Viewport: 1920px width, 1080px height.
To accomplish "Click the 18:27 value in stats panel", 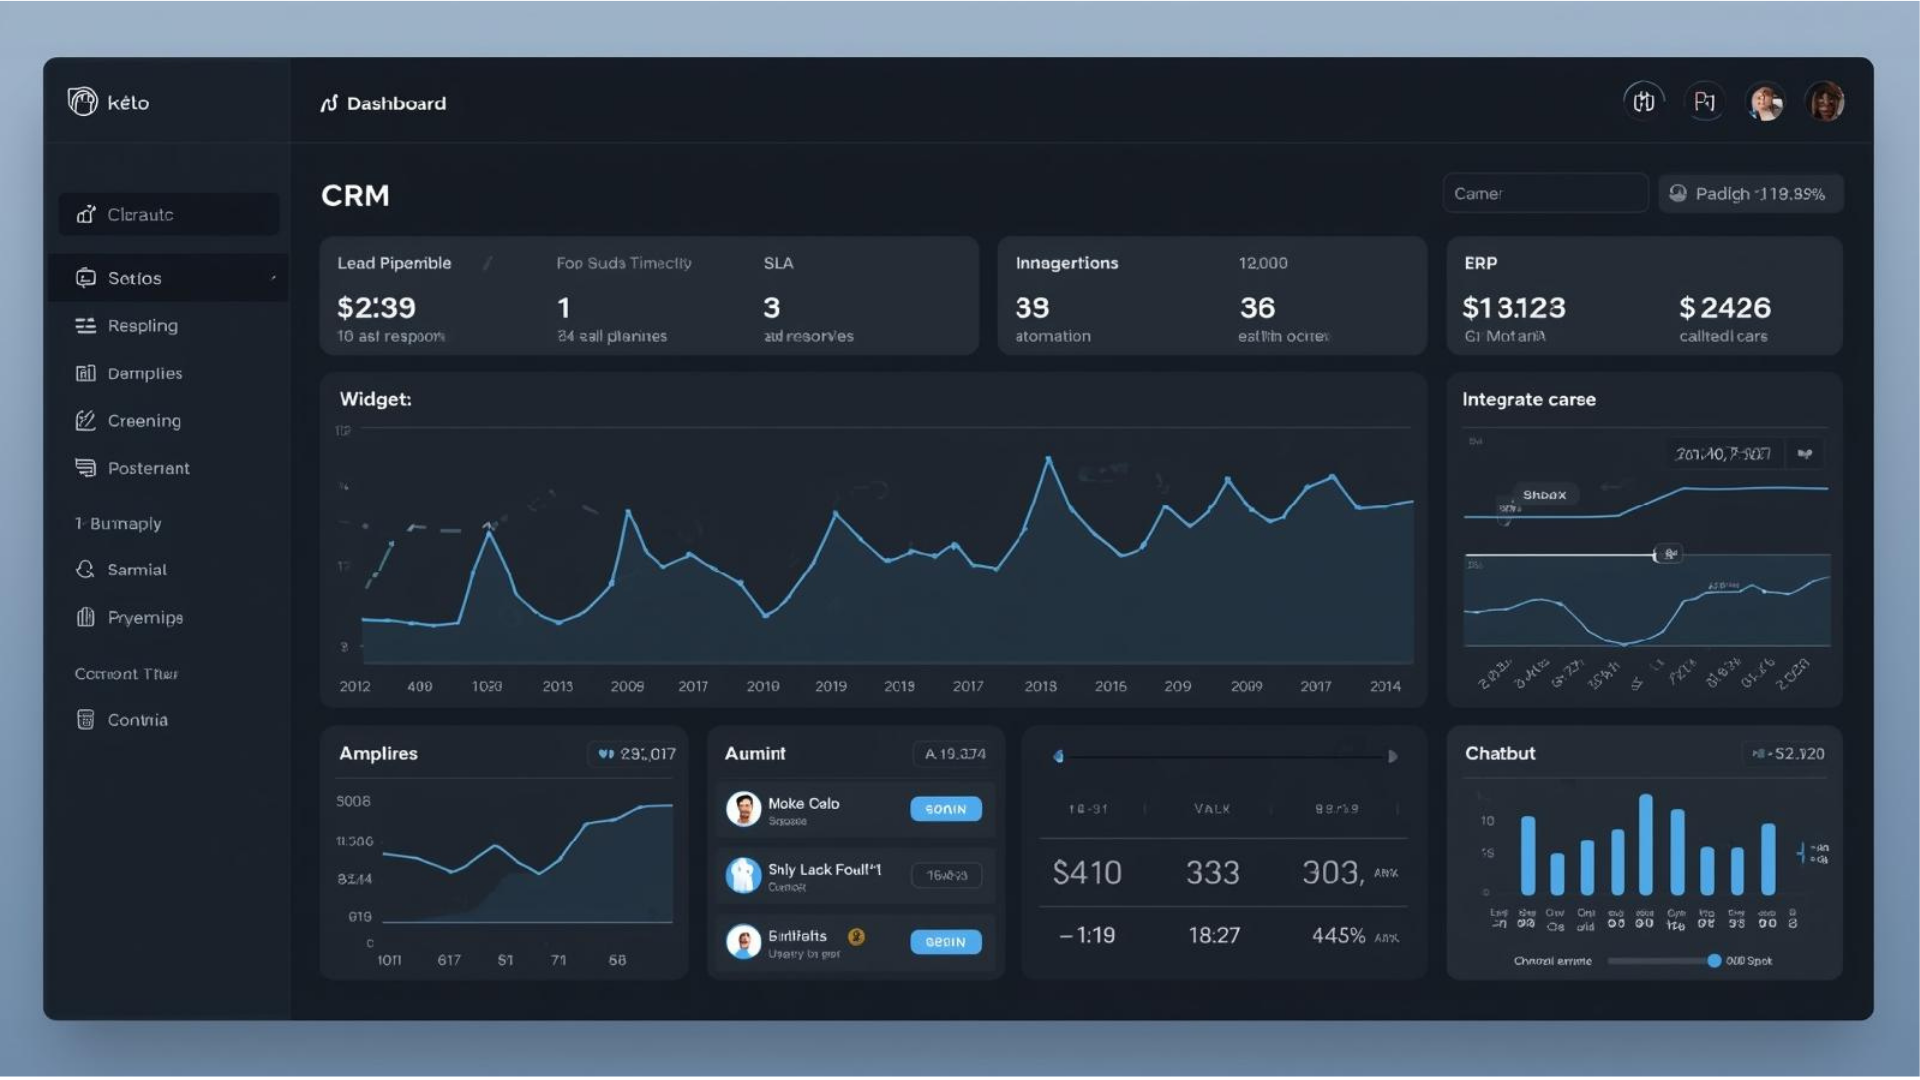I will point(1214,935).
